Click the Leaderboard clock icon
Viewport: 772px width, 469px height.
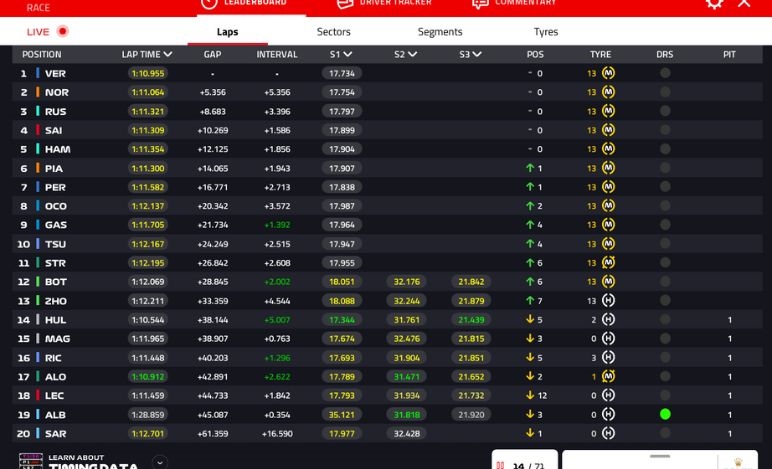point(209,3)
